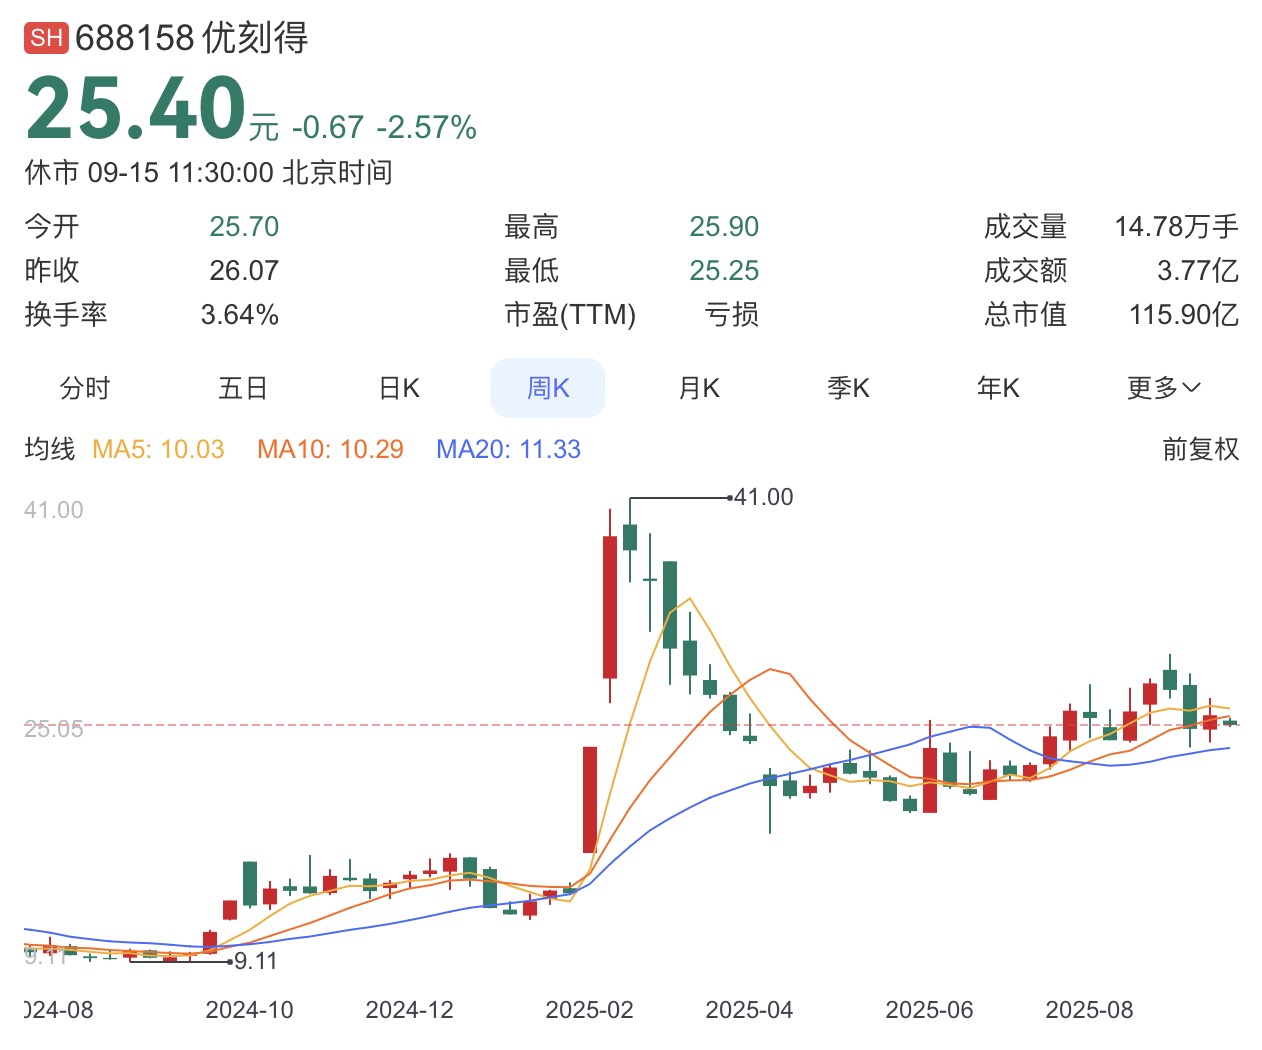Click the 25.05 y-axis price label
This screenshot has width=1262, height=1050.
(54, 729)
